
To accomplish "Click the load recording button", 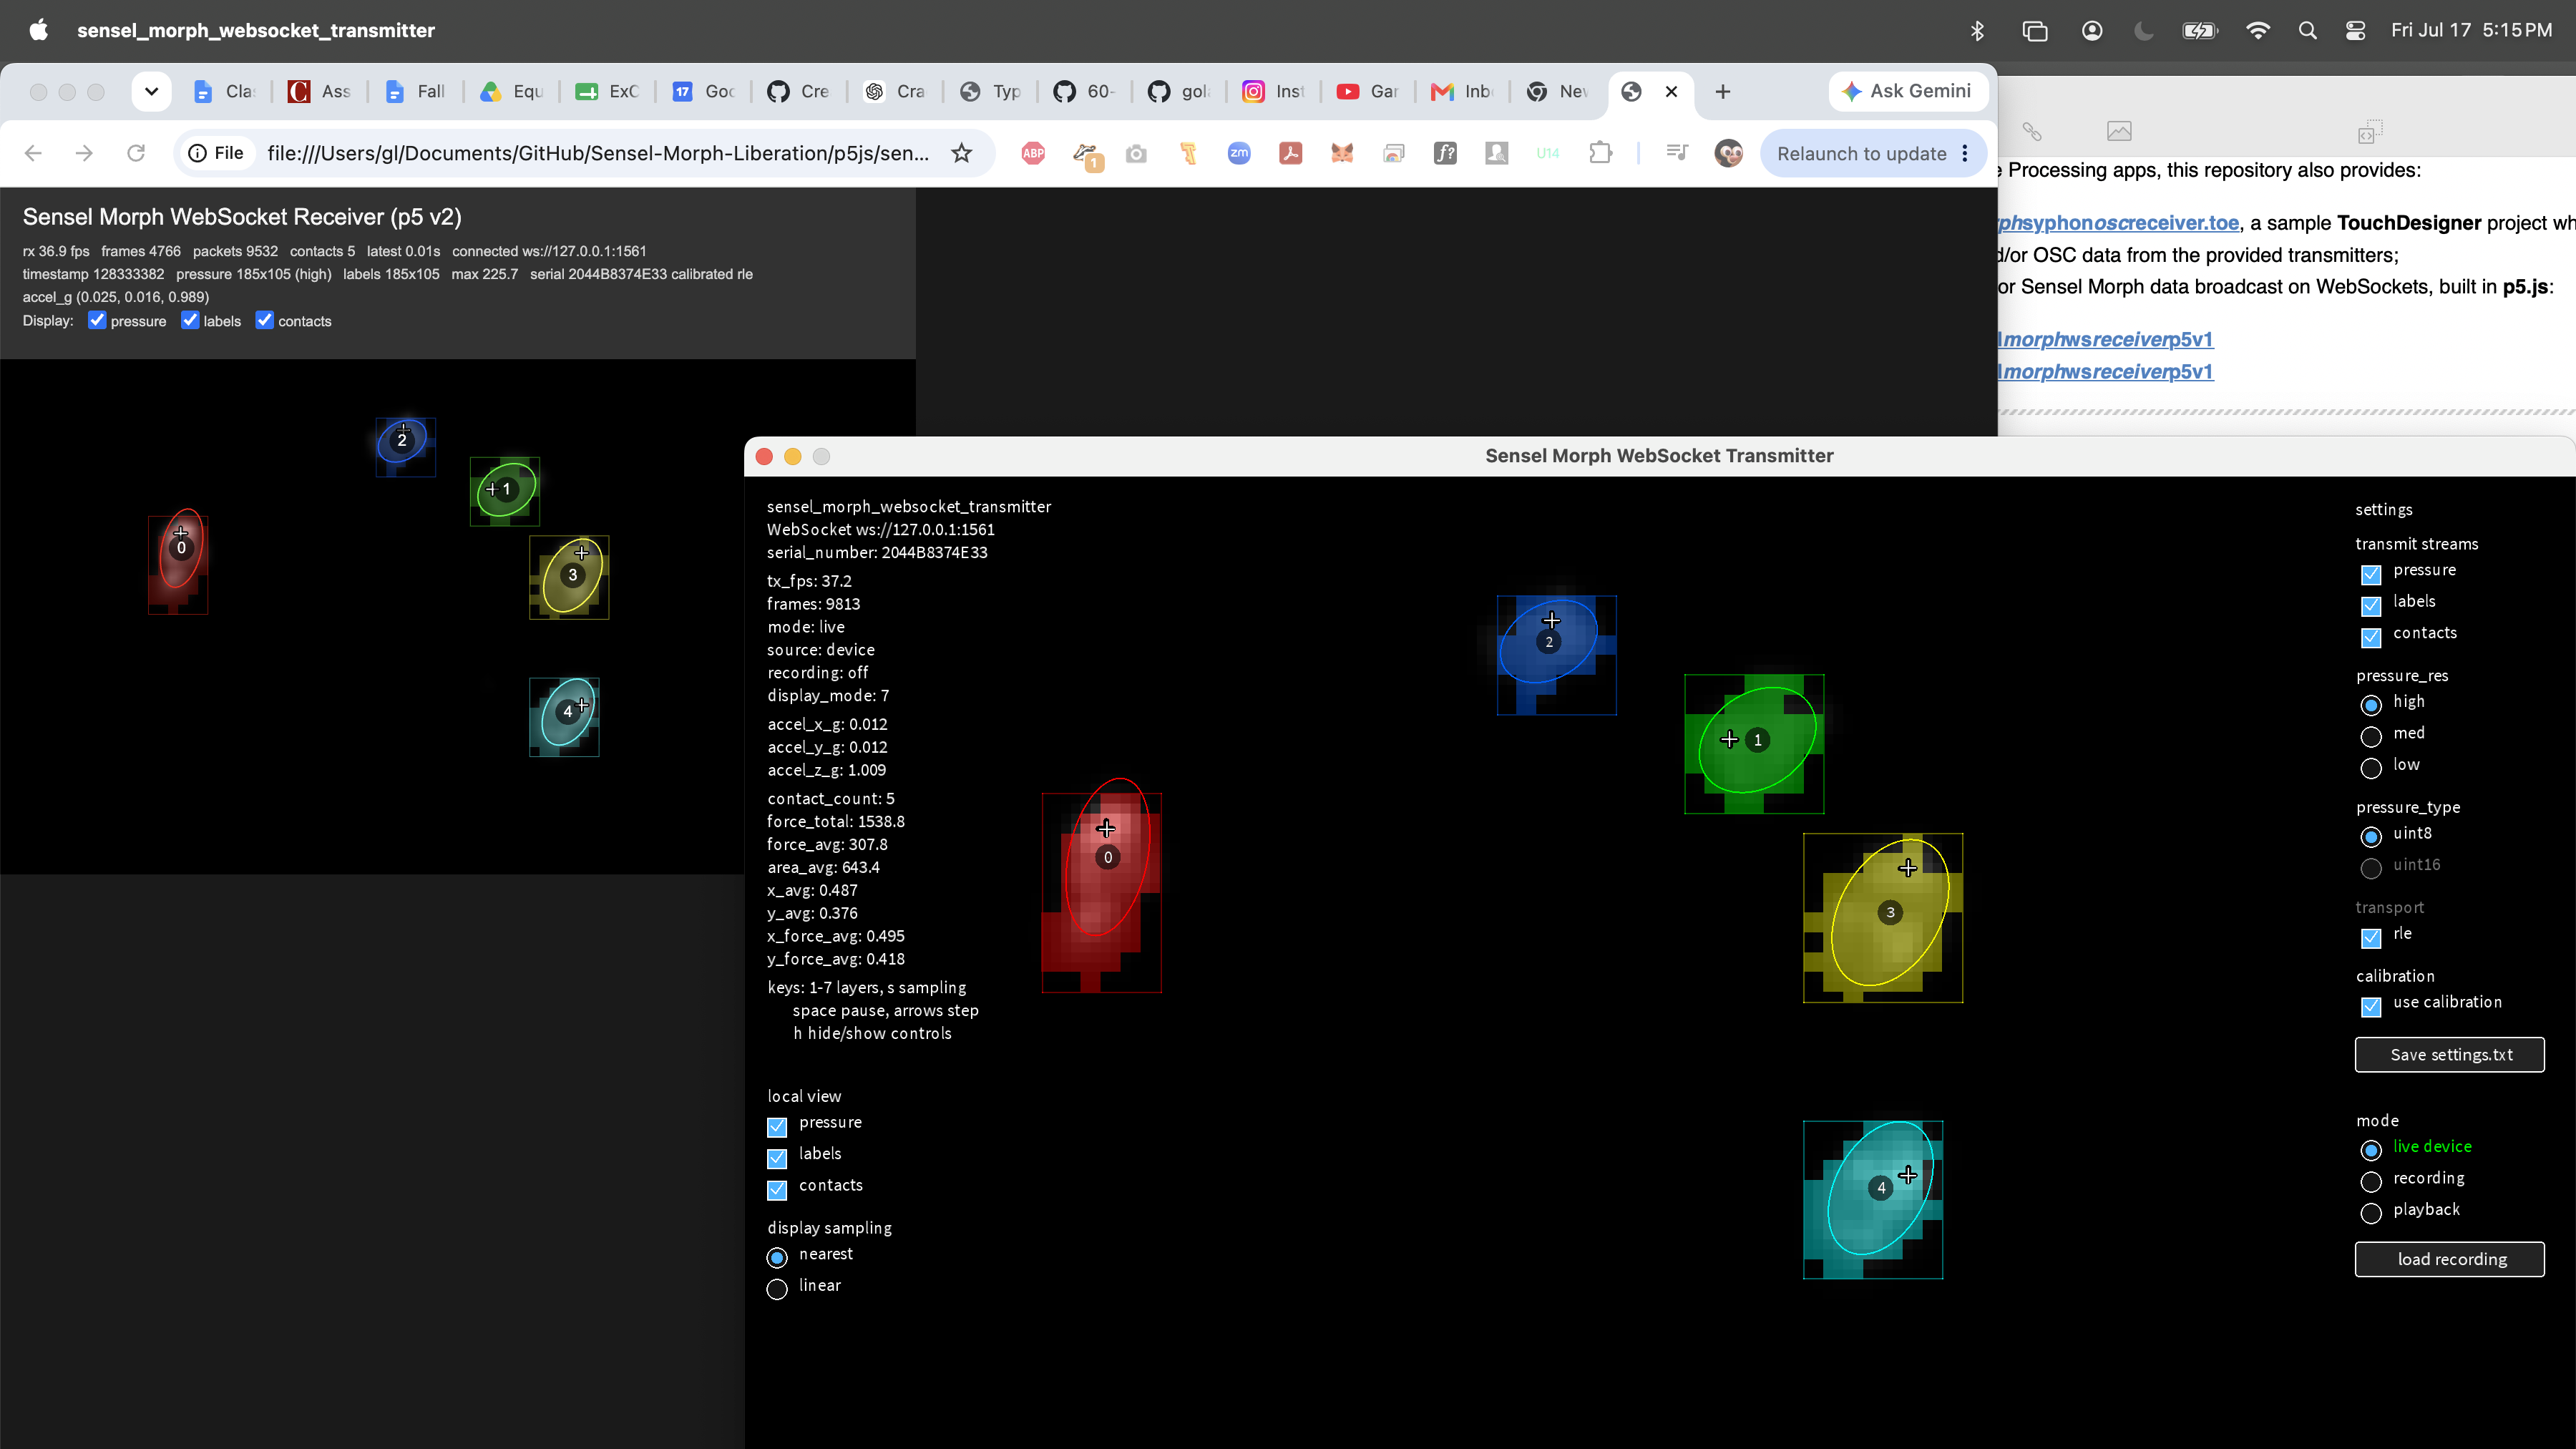I will (x=2450, y=1259).
